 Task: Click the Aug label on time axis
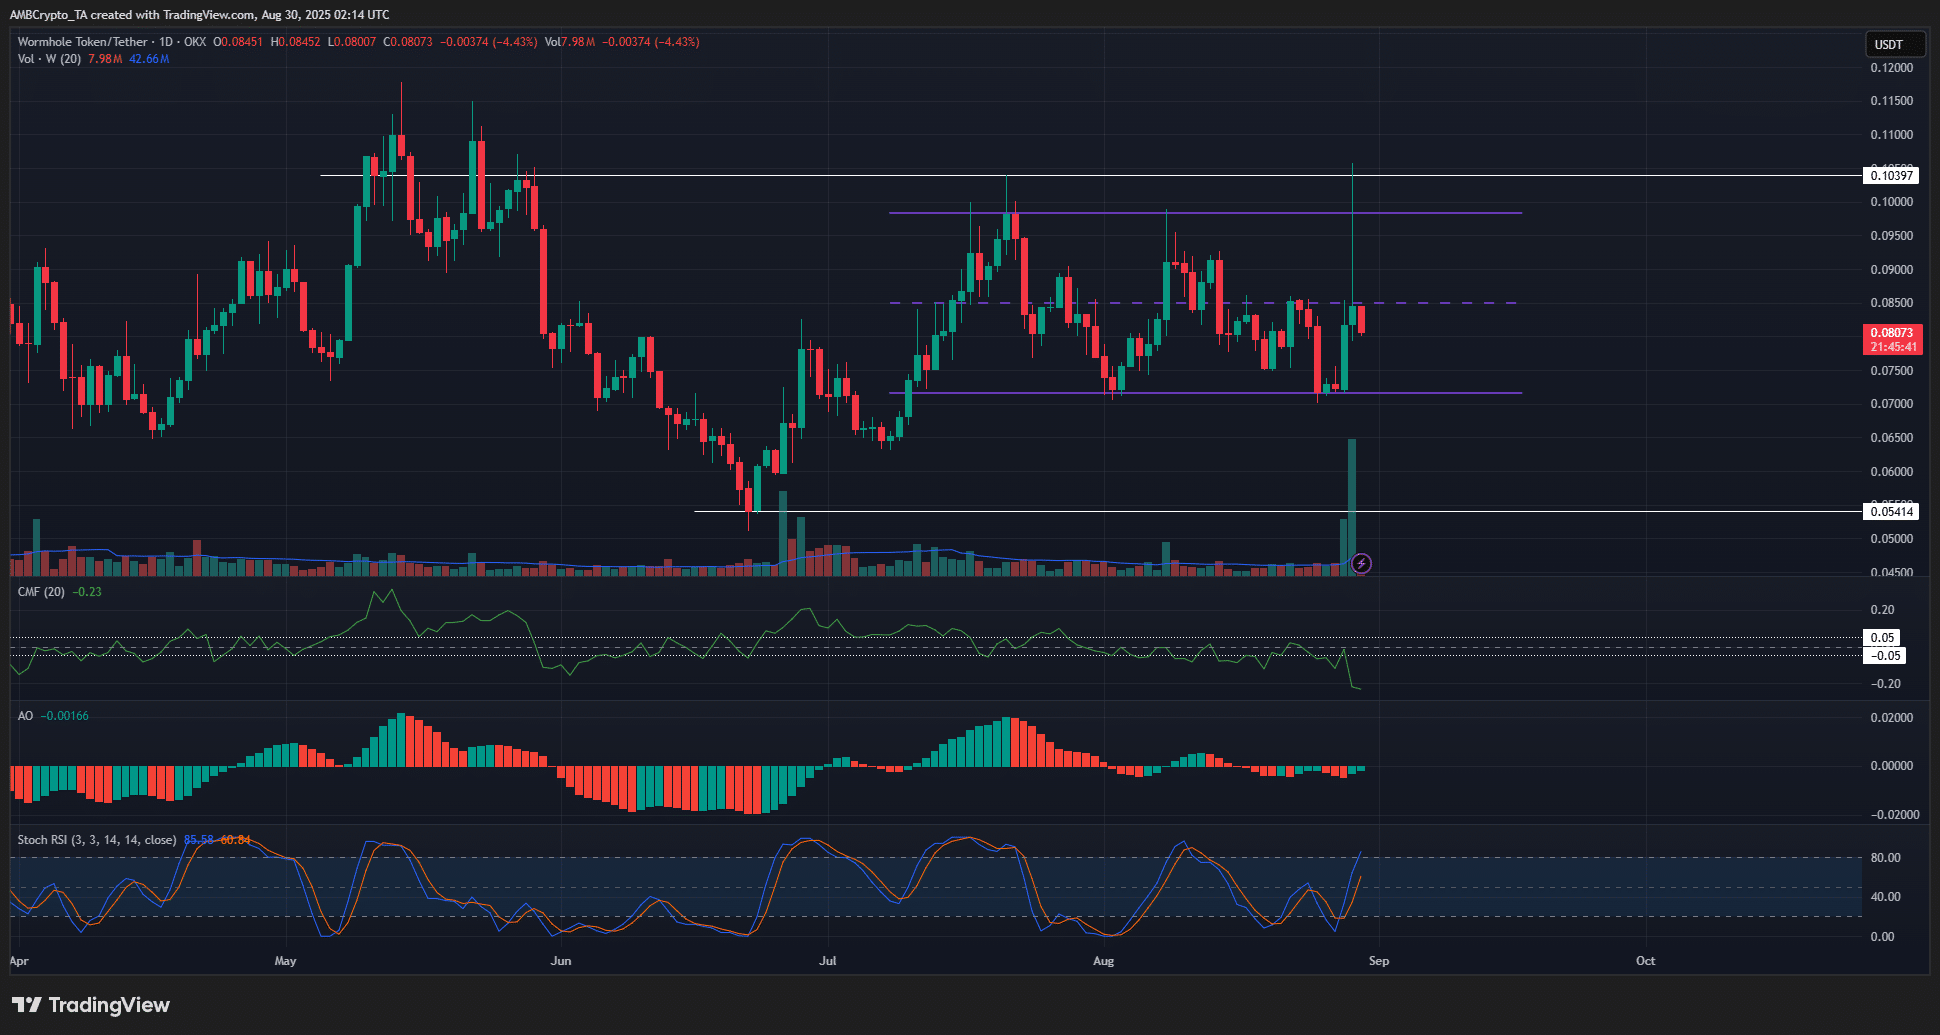pyautogui.click(x=1103, y=961)
